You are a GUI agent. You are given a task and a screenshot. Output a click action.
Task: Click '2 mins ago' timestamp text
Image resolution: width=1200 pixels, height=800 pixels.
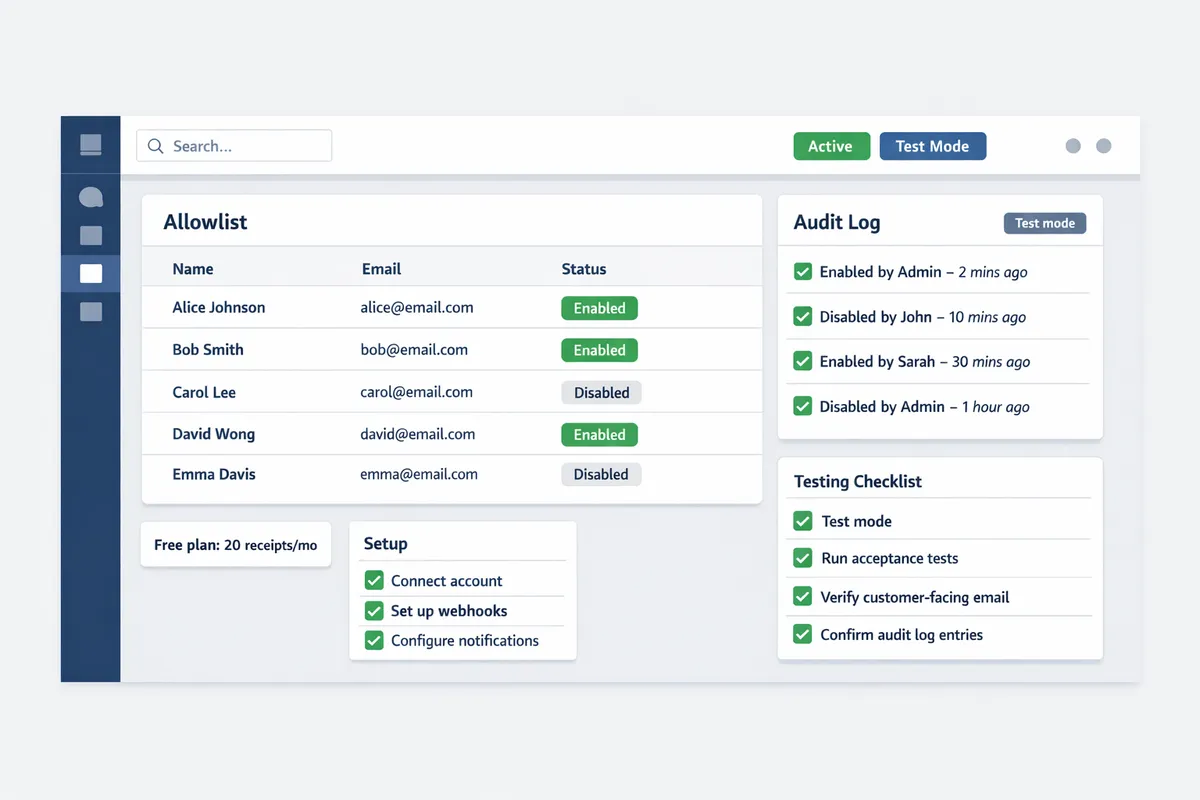click(x=992, y=272)
